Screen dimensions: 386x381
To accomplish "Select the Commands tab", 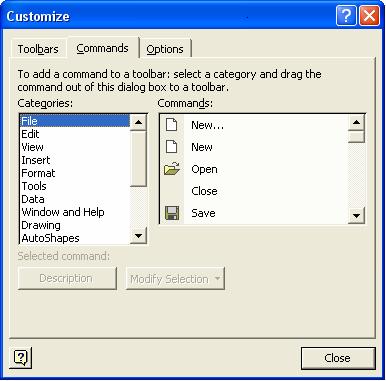I will click(x=102, y=48).
